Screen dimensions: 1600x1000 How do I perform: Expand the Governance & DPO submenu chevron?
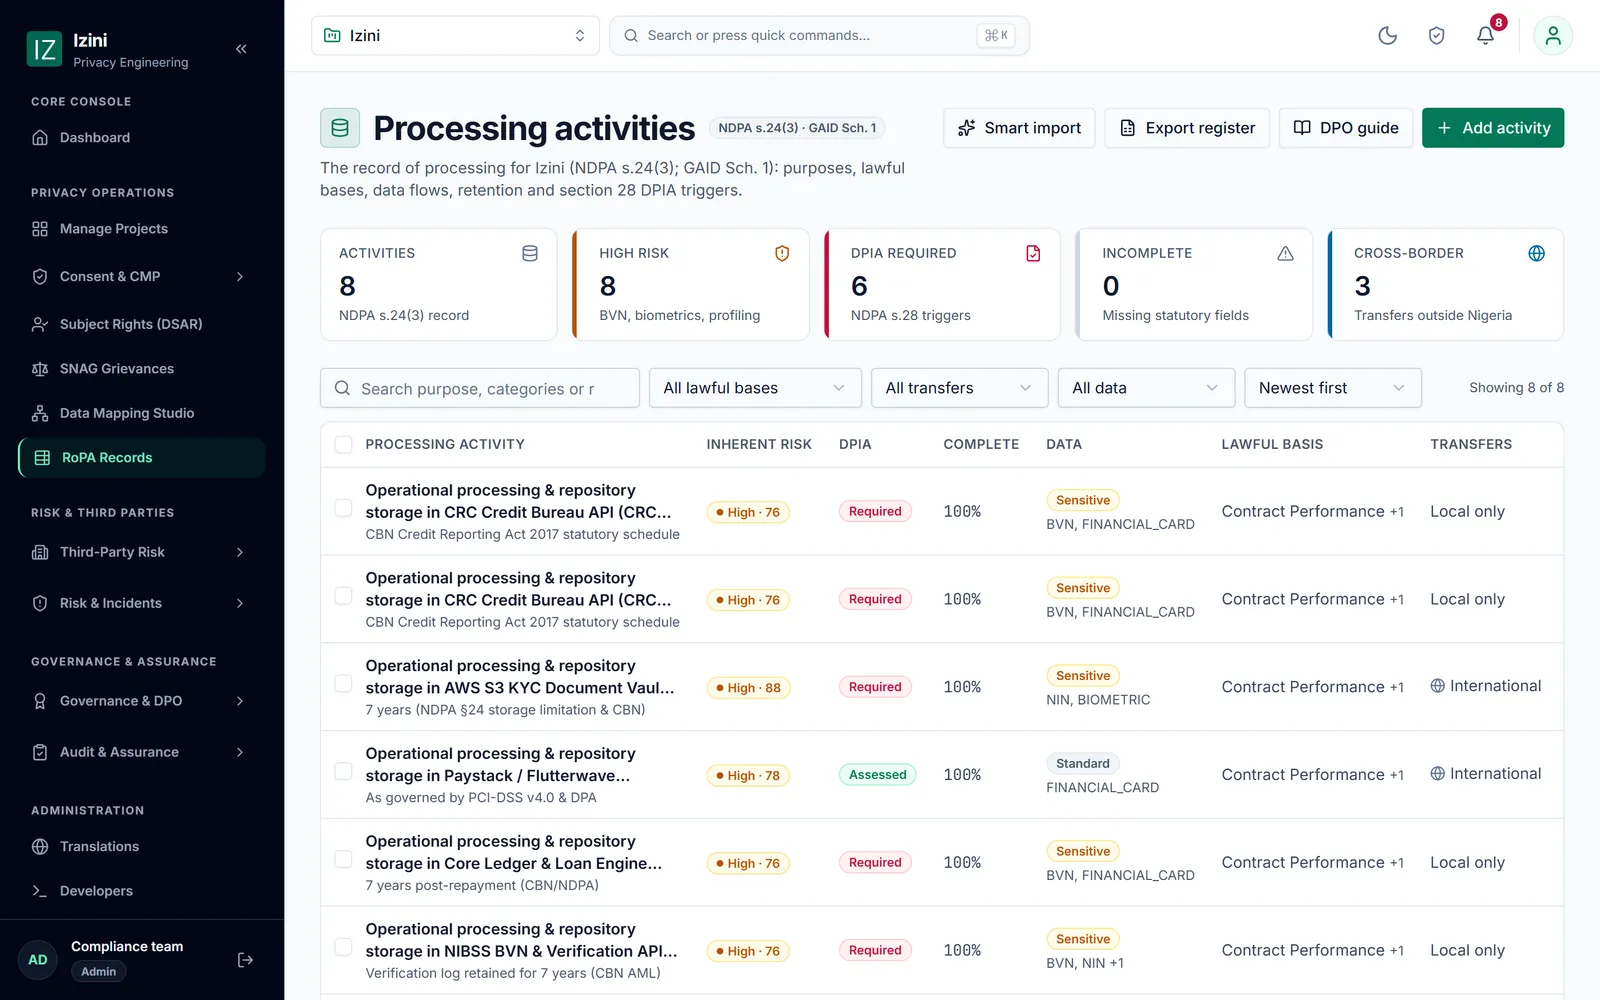pos(240,701)
